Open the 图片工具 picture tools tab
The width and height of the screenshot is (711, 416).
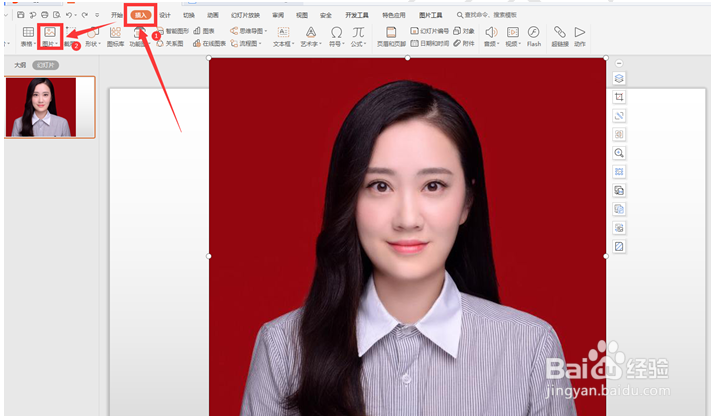(x=430, y=15)
